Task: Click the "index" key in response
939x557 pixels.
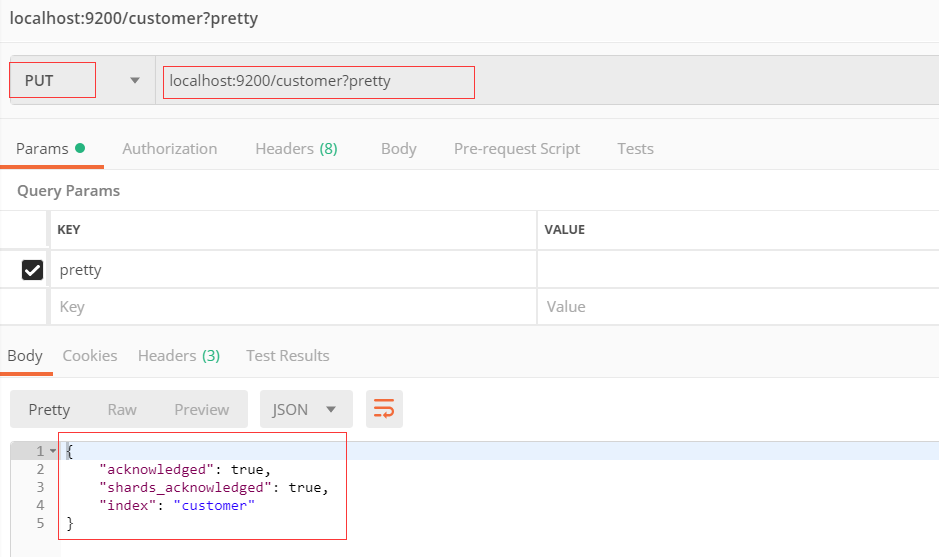Action: tap(128, 505)
